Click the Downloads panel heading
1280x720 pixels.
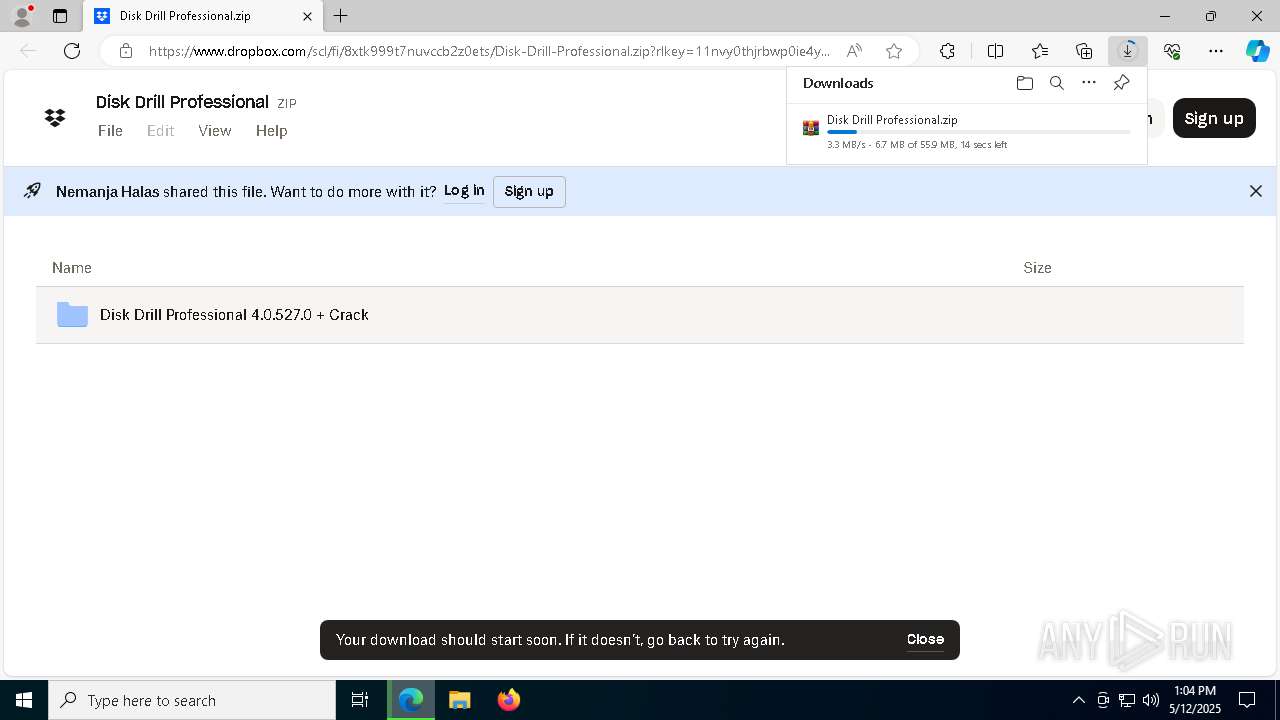(838, 83)
